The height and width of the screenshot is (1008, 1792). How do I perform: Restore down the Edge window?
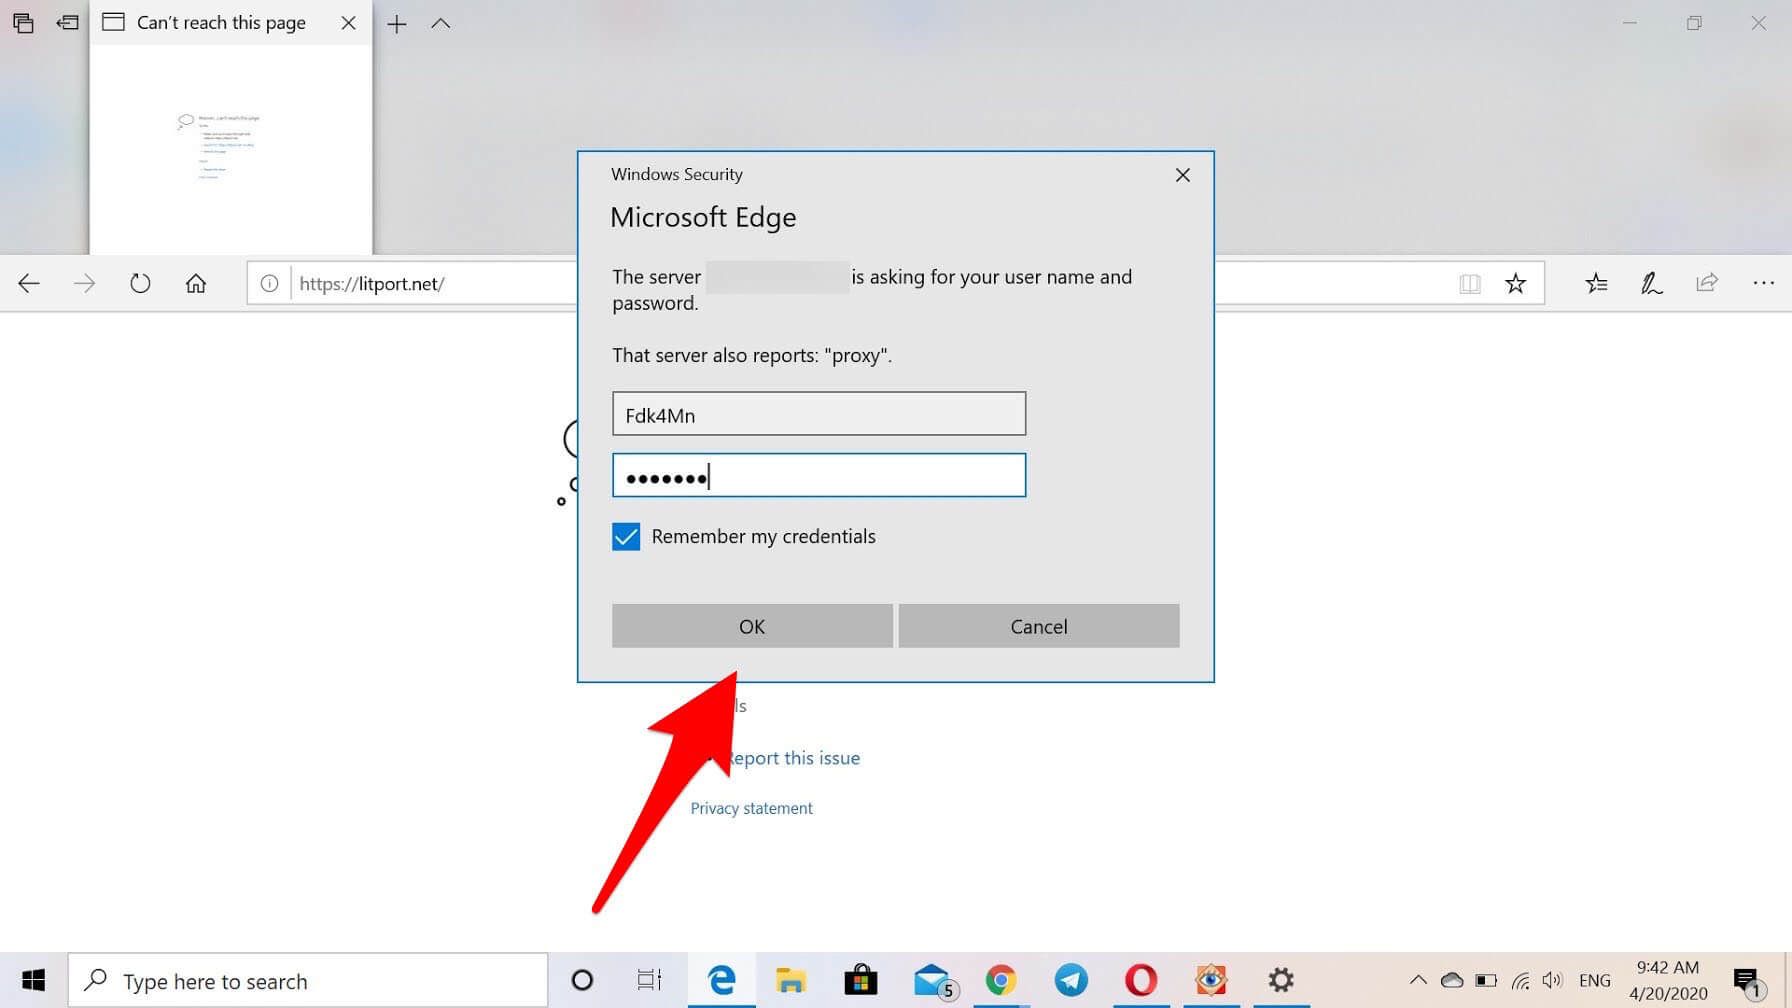pos(1694,23)
